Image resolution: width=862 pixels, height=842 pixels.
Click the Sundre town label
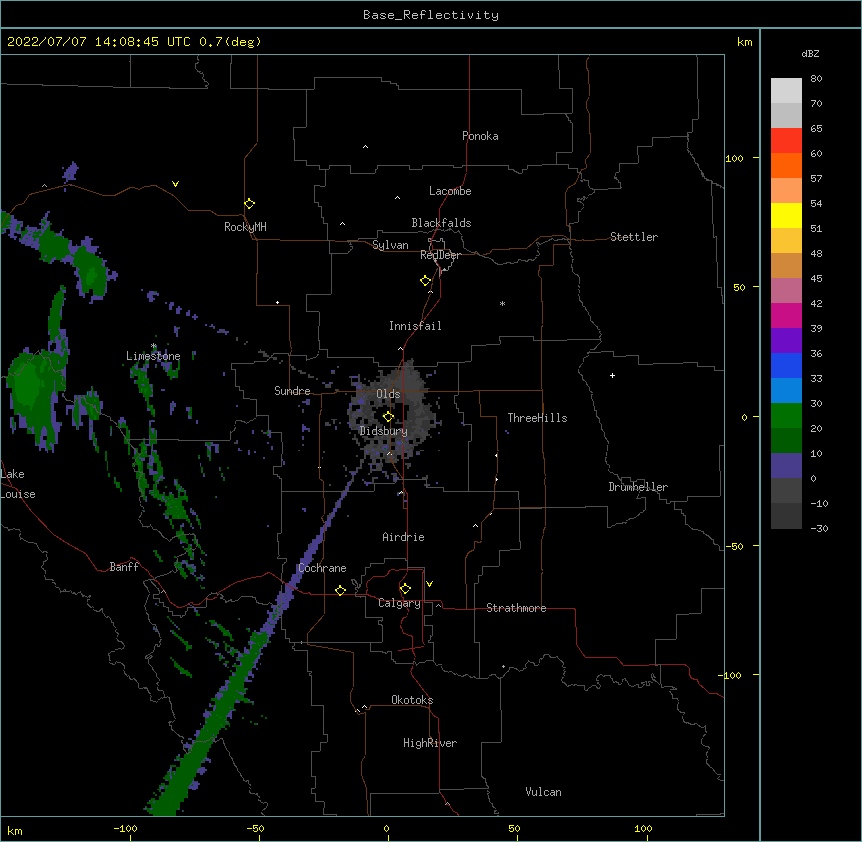(x=292, y=391)
